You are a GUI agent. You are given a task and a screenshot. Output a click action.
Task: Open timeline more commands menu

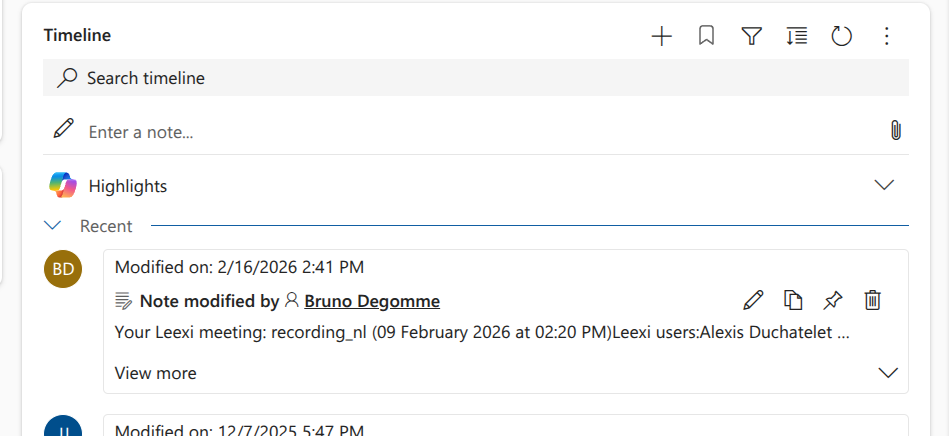coord(886,36)
